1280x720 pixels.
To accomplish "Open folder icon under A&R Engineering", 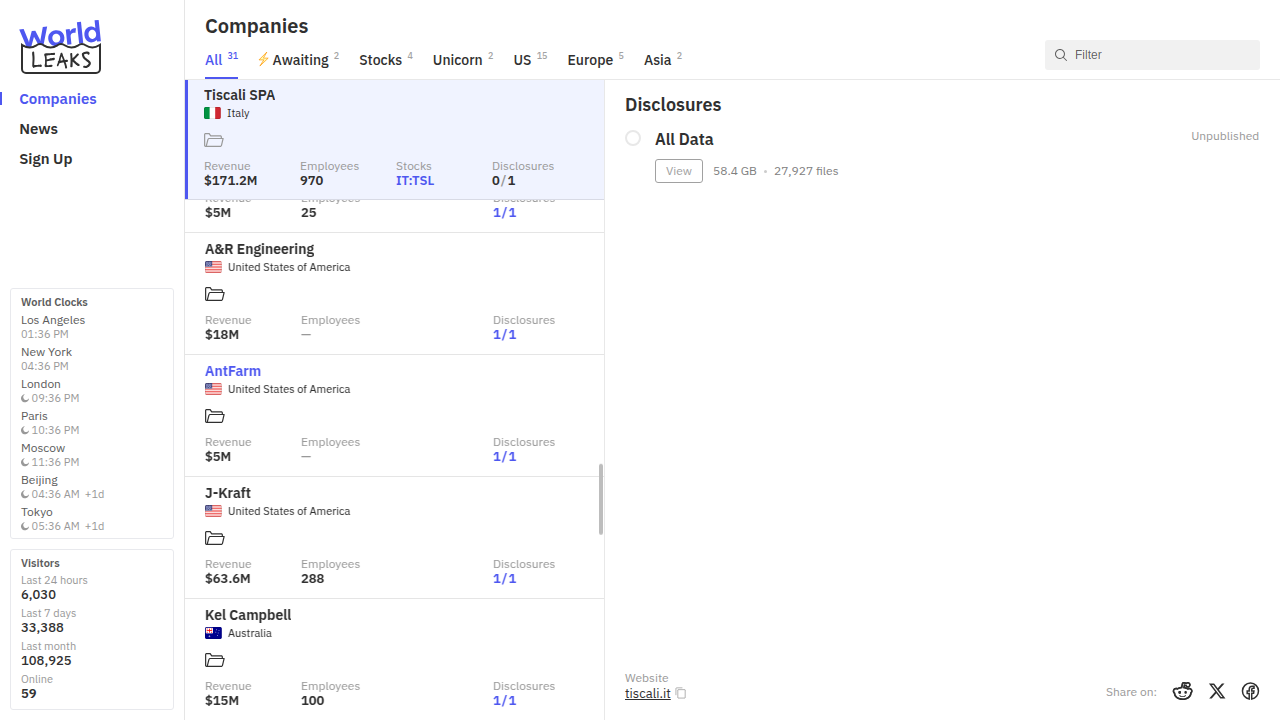I will pyautogui.click(x=214, y=294).
